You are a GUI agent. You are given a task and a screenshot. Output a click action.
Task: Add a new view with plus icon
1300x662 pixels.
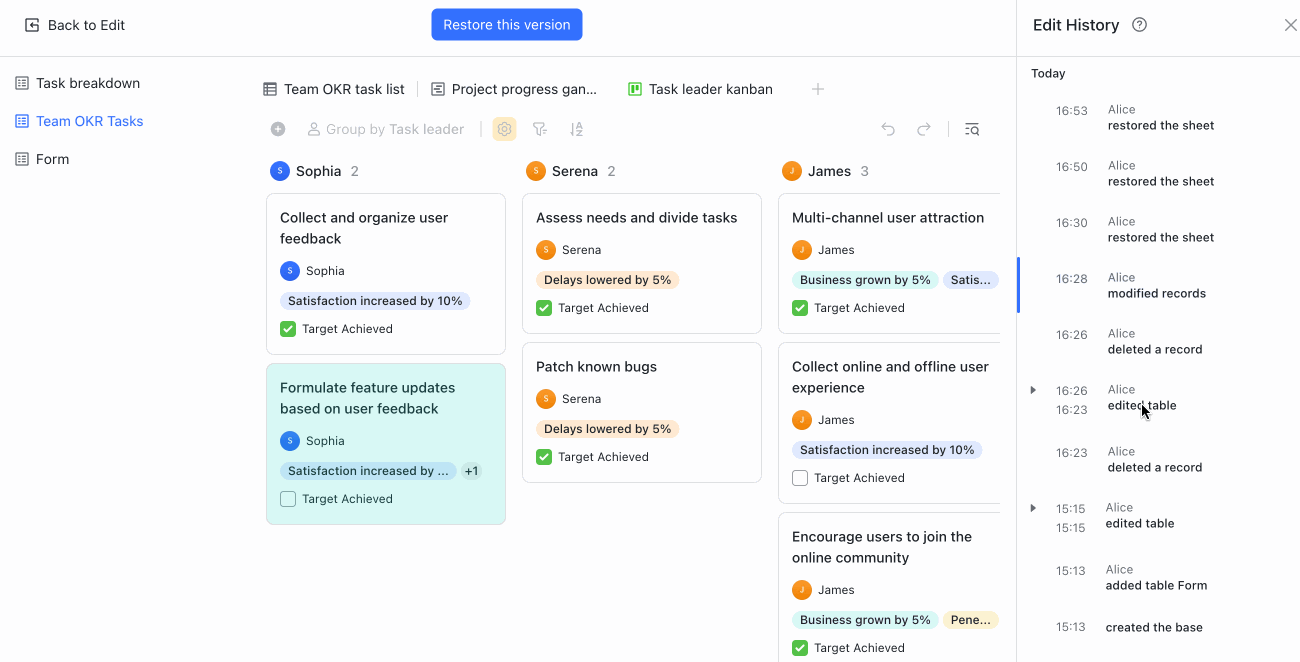click(818, 89)
